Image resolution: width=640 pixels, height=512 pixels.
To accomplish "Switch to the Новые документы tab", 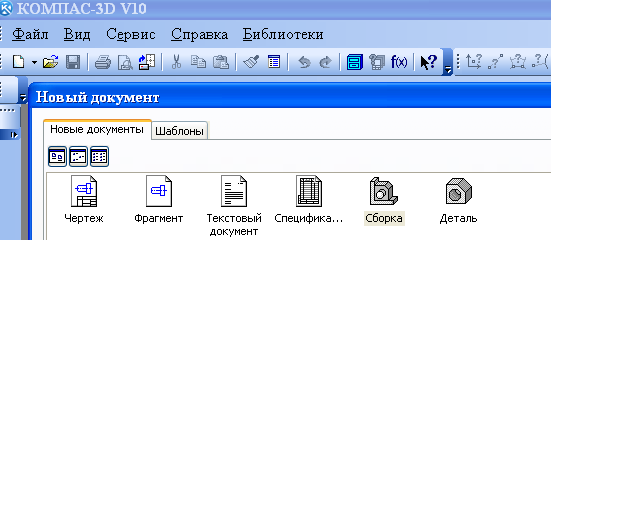I will [x=97, y=129].
